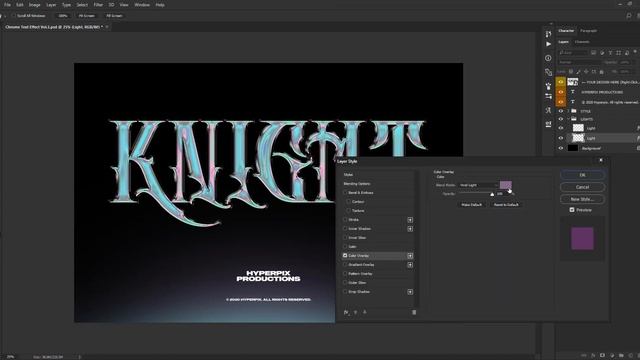Screen dimensions: 640x360
Task: Open the Info panel icon
Action: (548, 58)
